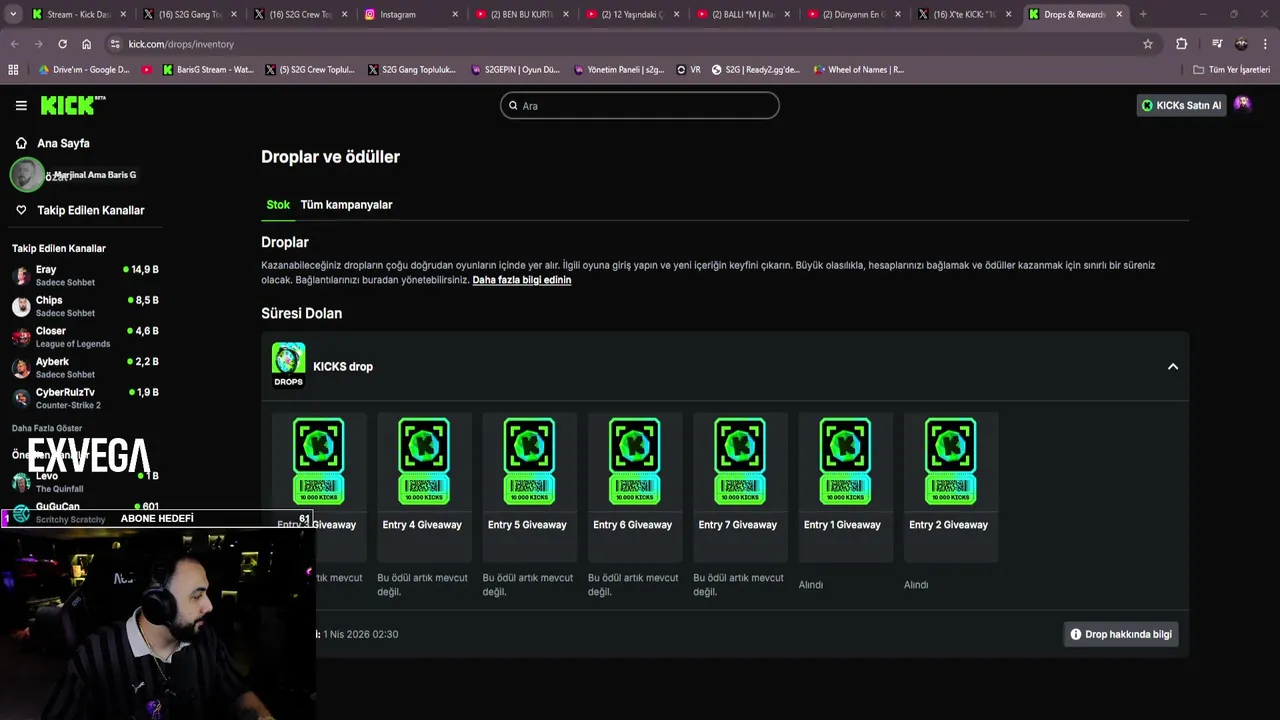Click Entry 6 Giveaway reward image

[634, 461]
